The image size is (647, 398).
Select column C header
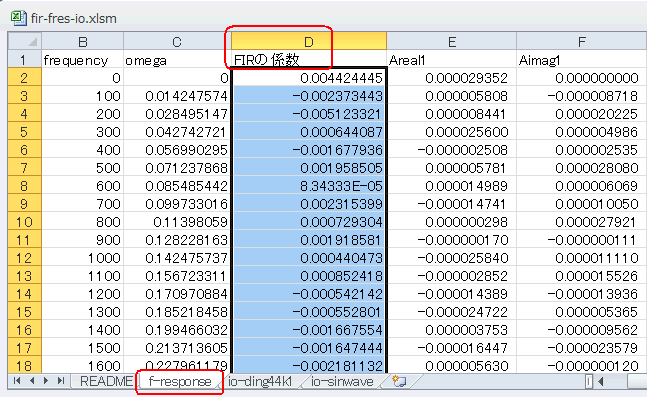click(177, 42)
